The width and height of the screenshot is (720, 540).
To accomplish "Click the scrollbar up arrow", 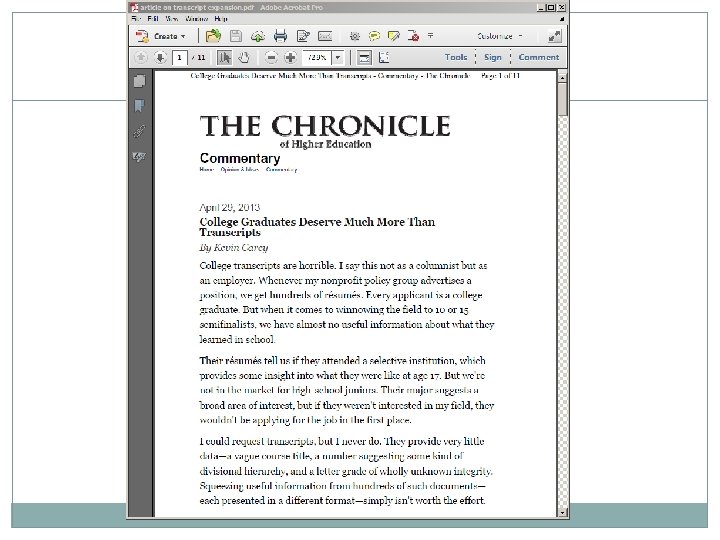I will 562,78.
